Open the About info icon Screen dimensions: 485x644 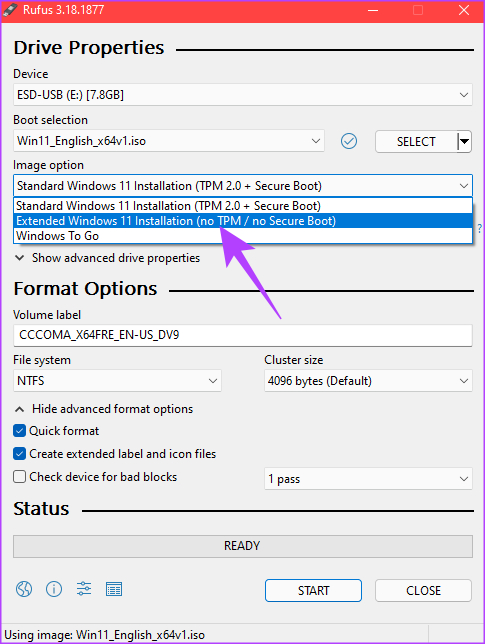[54, 589]
